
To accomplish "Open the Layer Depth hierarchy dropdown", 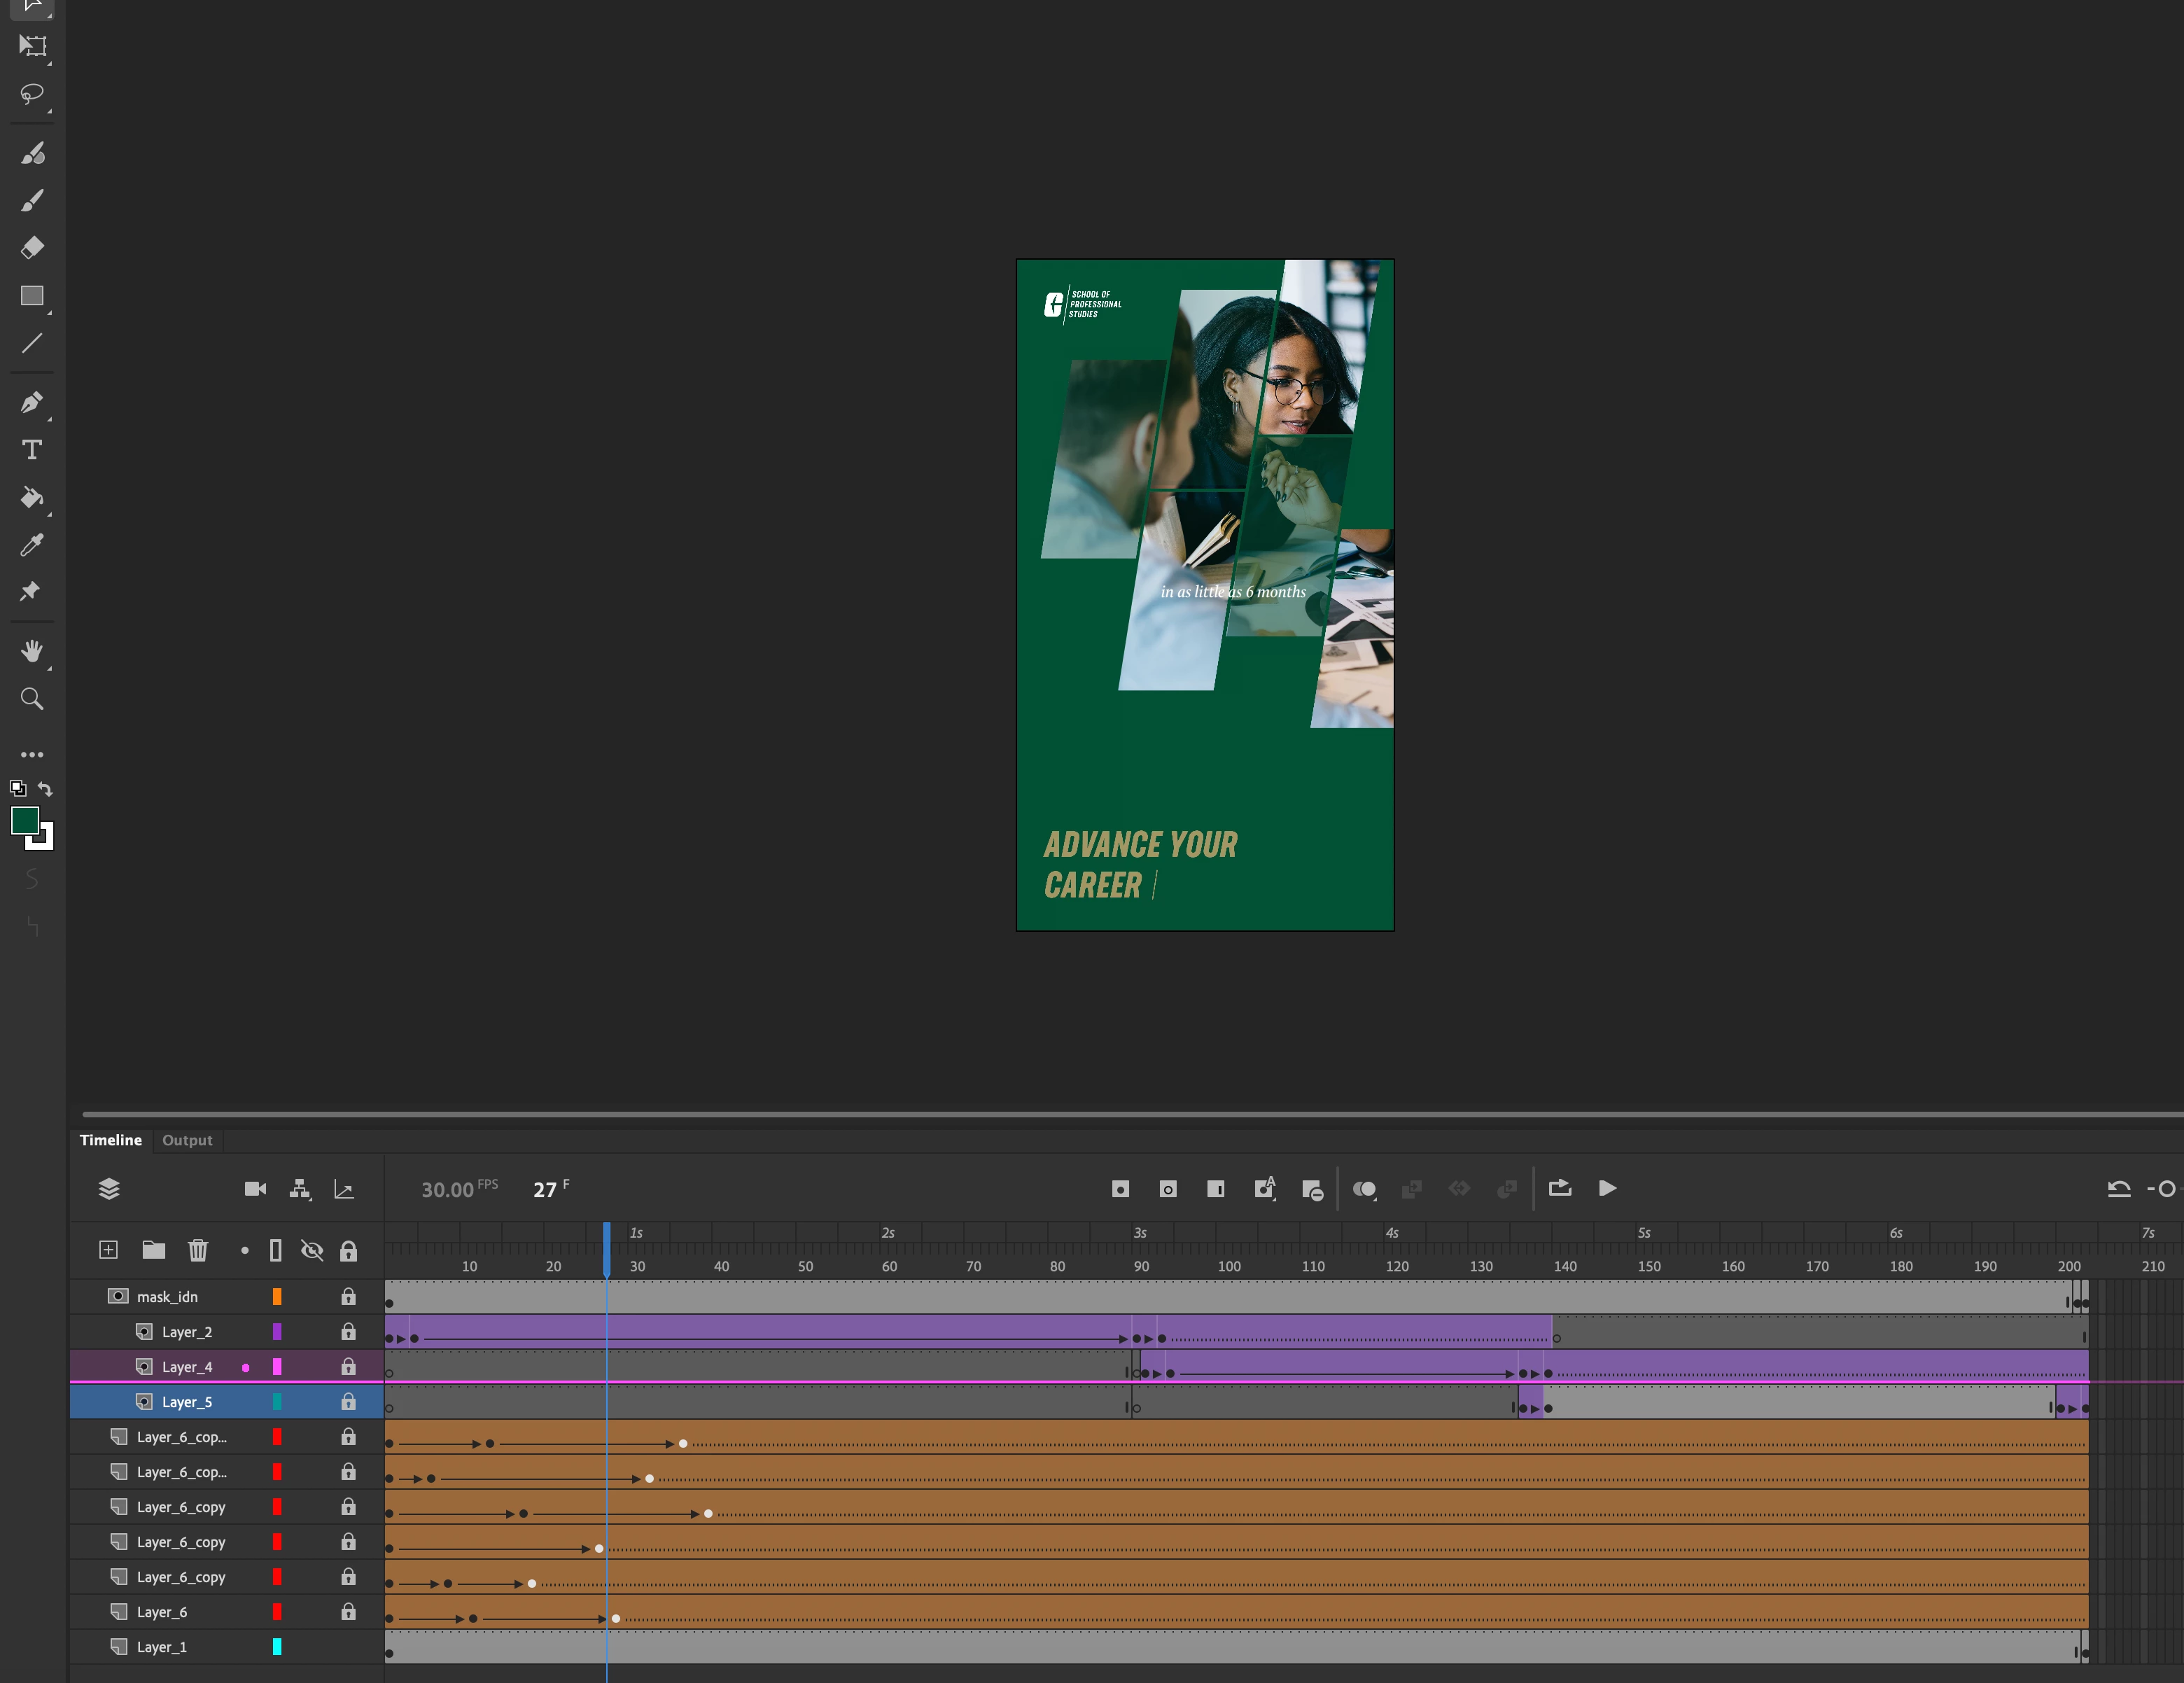I will pyautogui.click(x=300, y=1189).
